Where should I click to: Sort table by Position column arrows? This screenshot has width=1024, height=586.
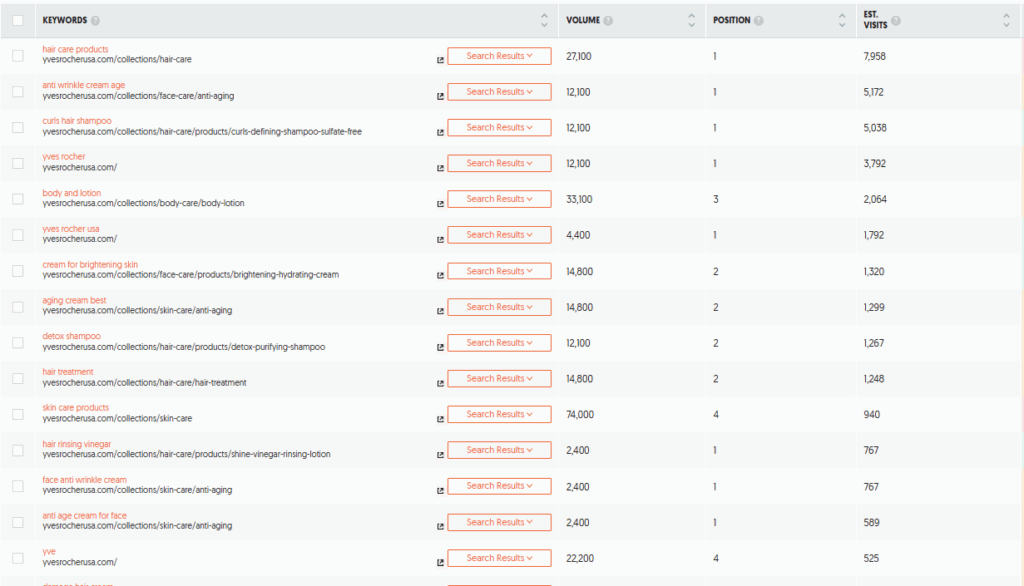pyautogui.click(x=842, y=20)
